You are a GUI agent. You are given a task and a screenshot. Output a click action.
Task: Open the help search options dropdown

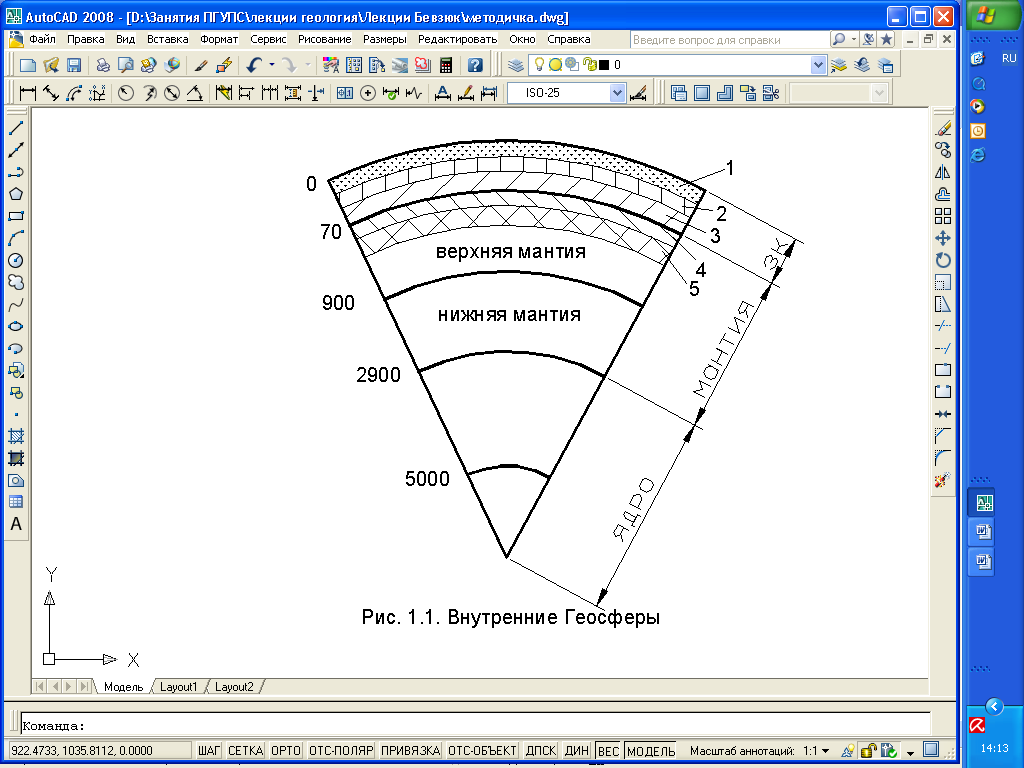click(x=854, y=39)
